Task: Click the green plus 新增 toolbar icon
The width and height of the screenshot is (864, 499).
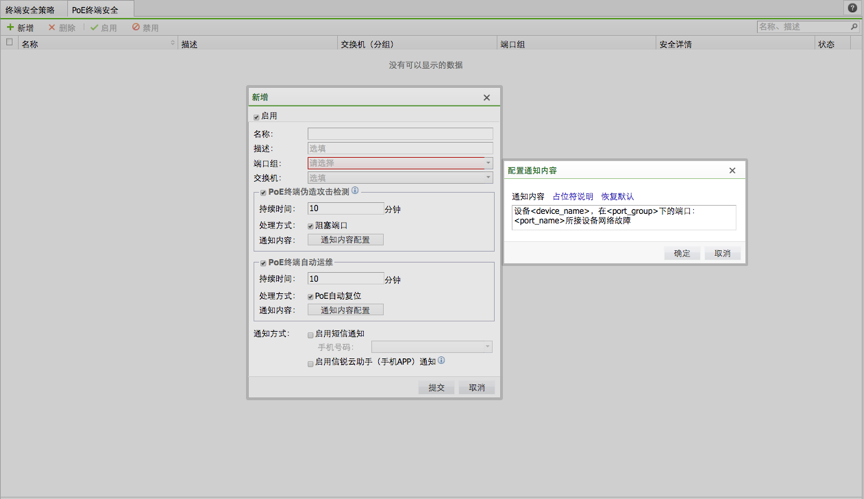Action: point(11,27)
